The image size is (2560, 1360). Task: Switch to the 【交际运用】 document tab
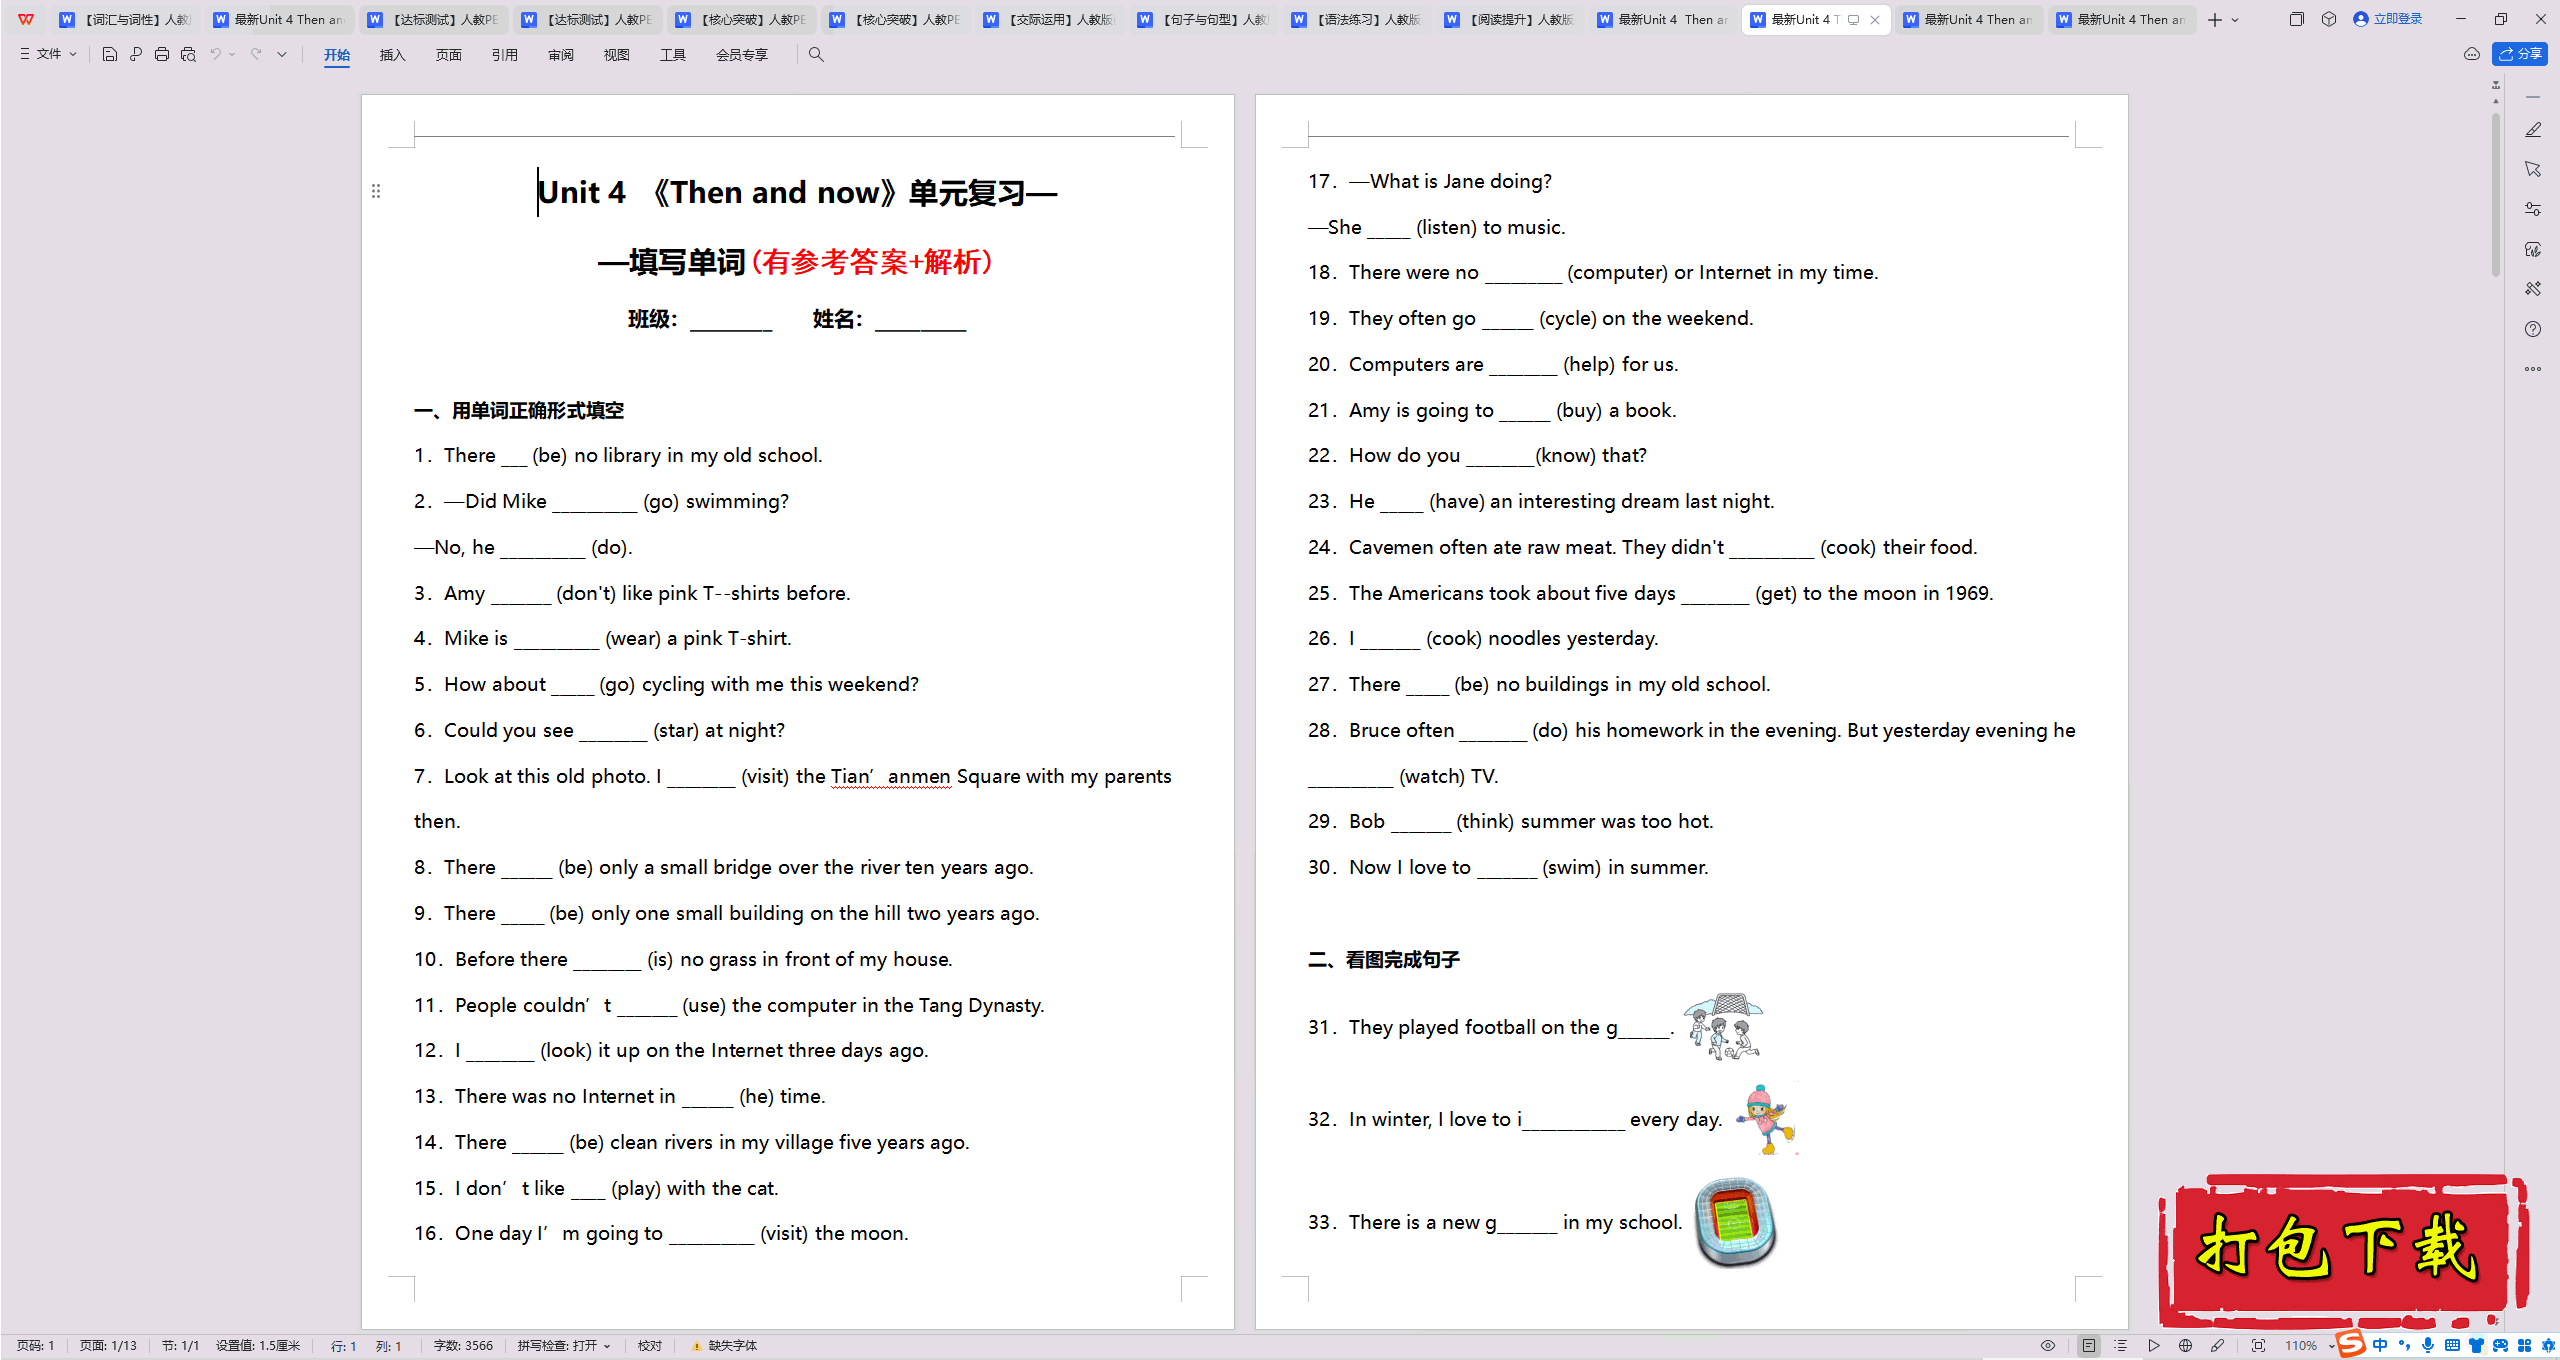coord(1049,19)
